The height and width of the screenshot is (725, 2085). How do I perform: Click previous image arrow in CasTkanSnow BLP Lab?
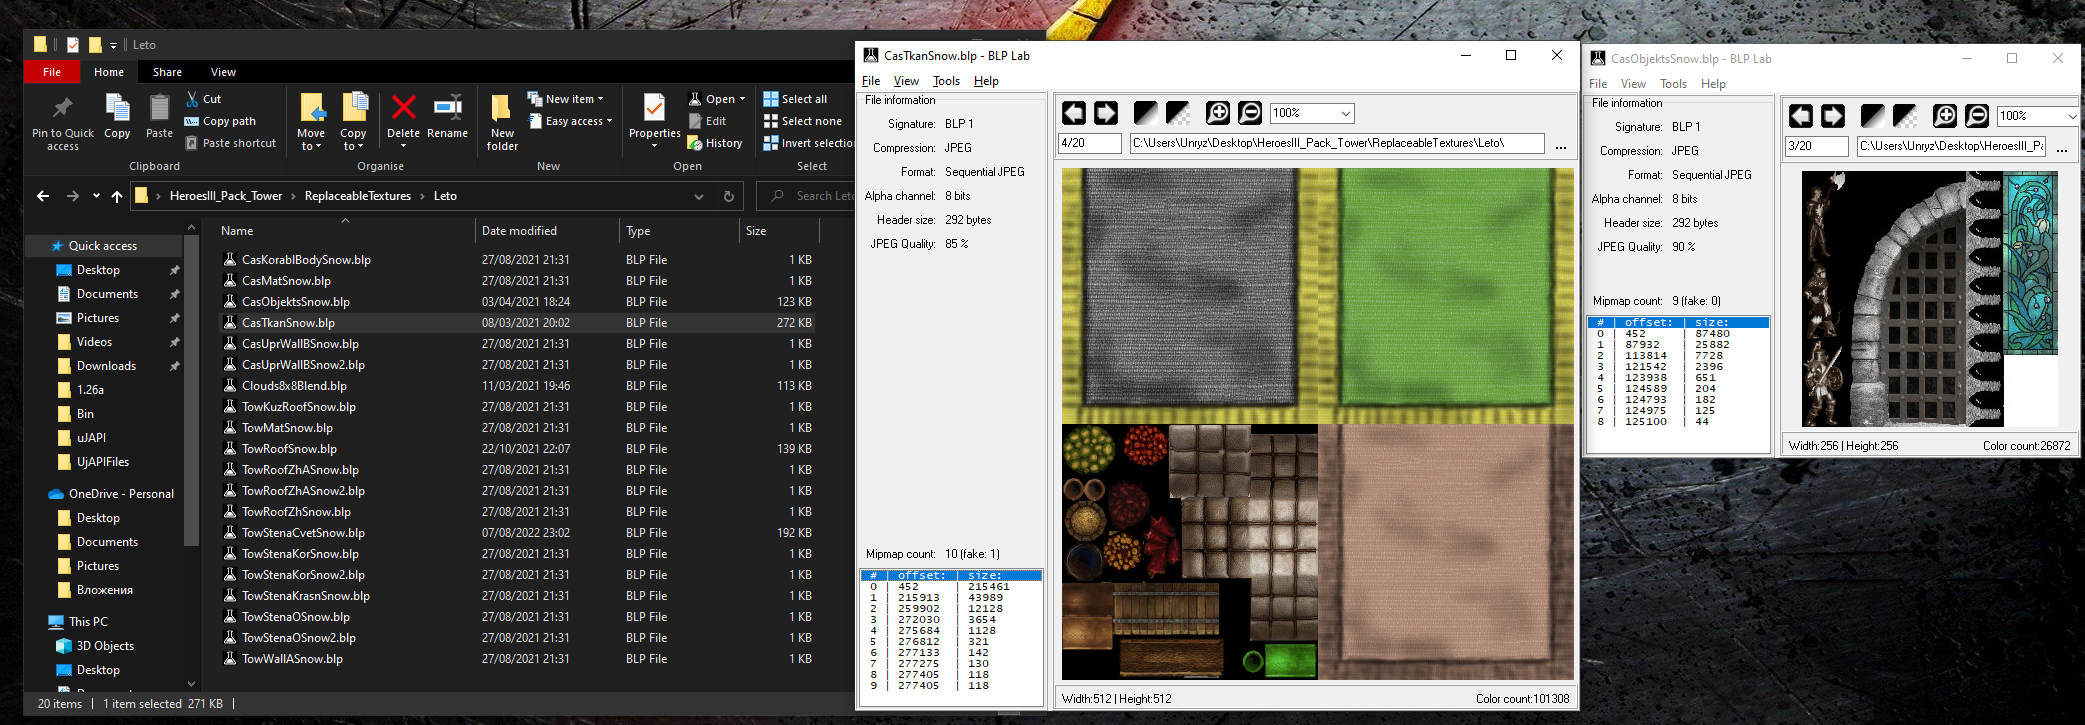[x=1074, y=114]
